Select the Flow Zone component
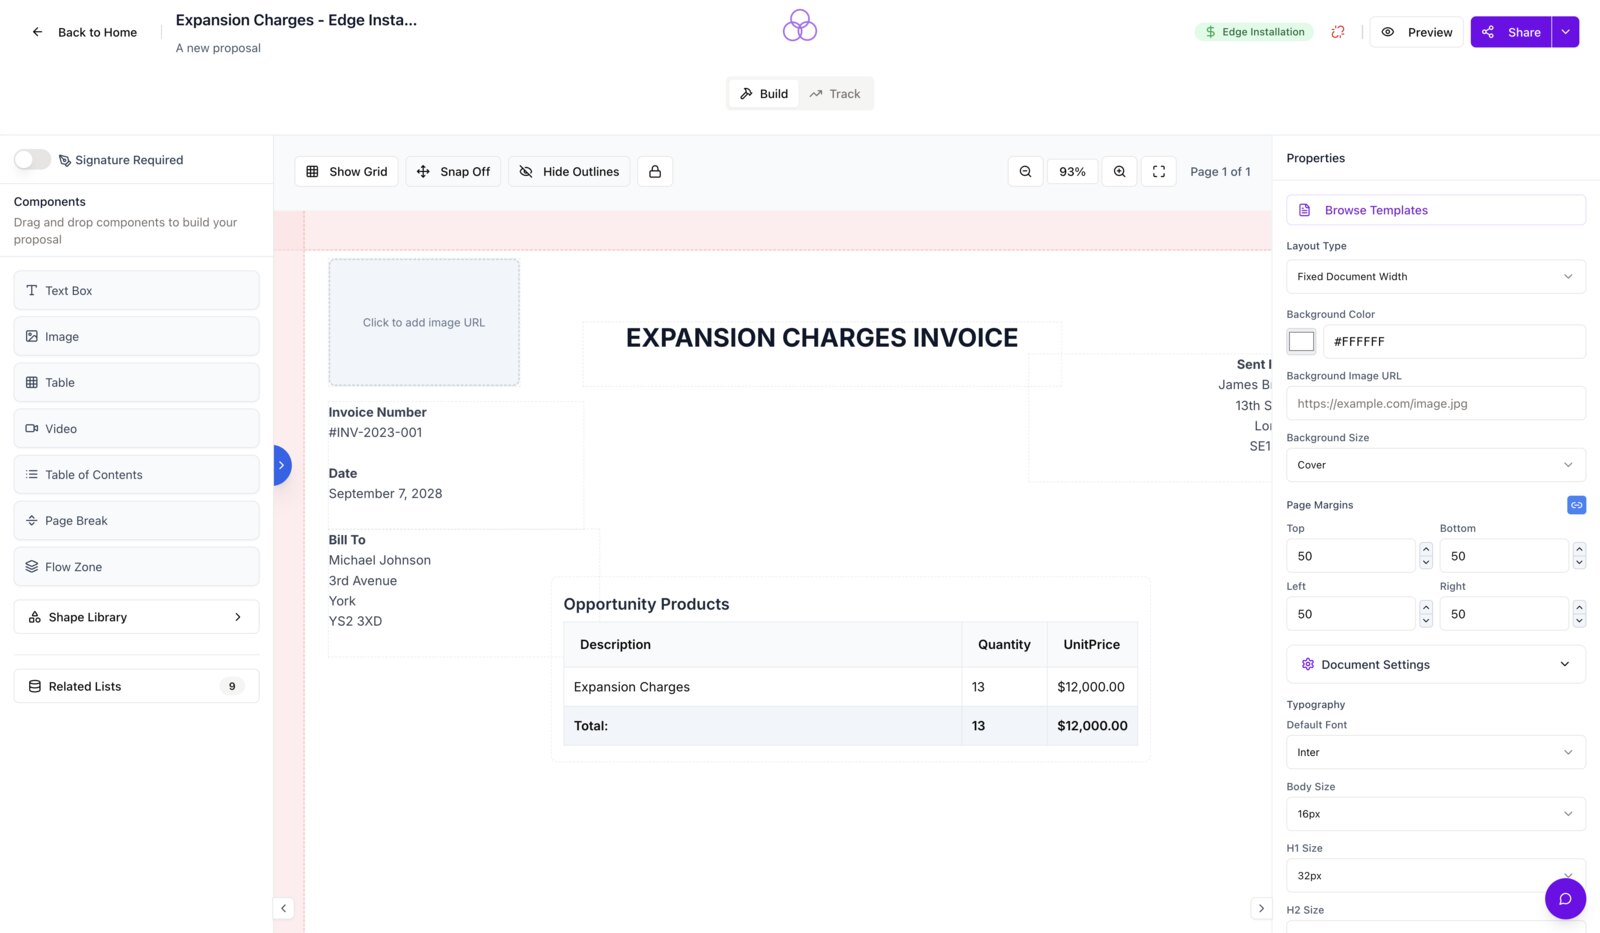This screenshot has width=1600, height=933. 136,567
